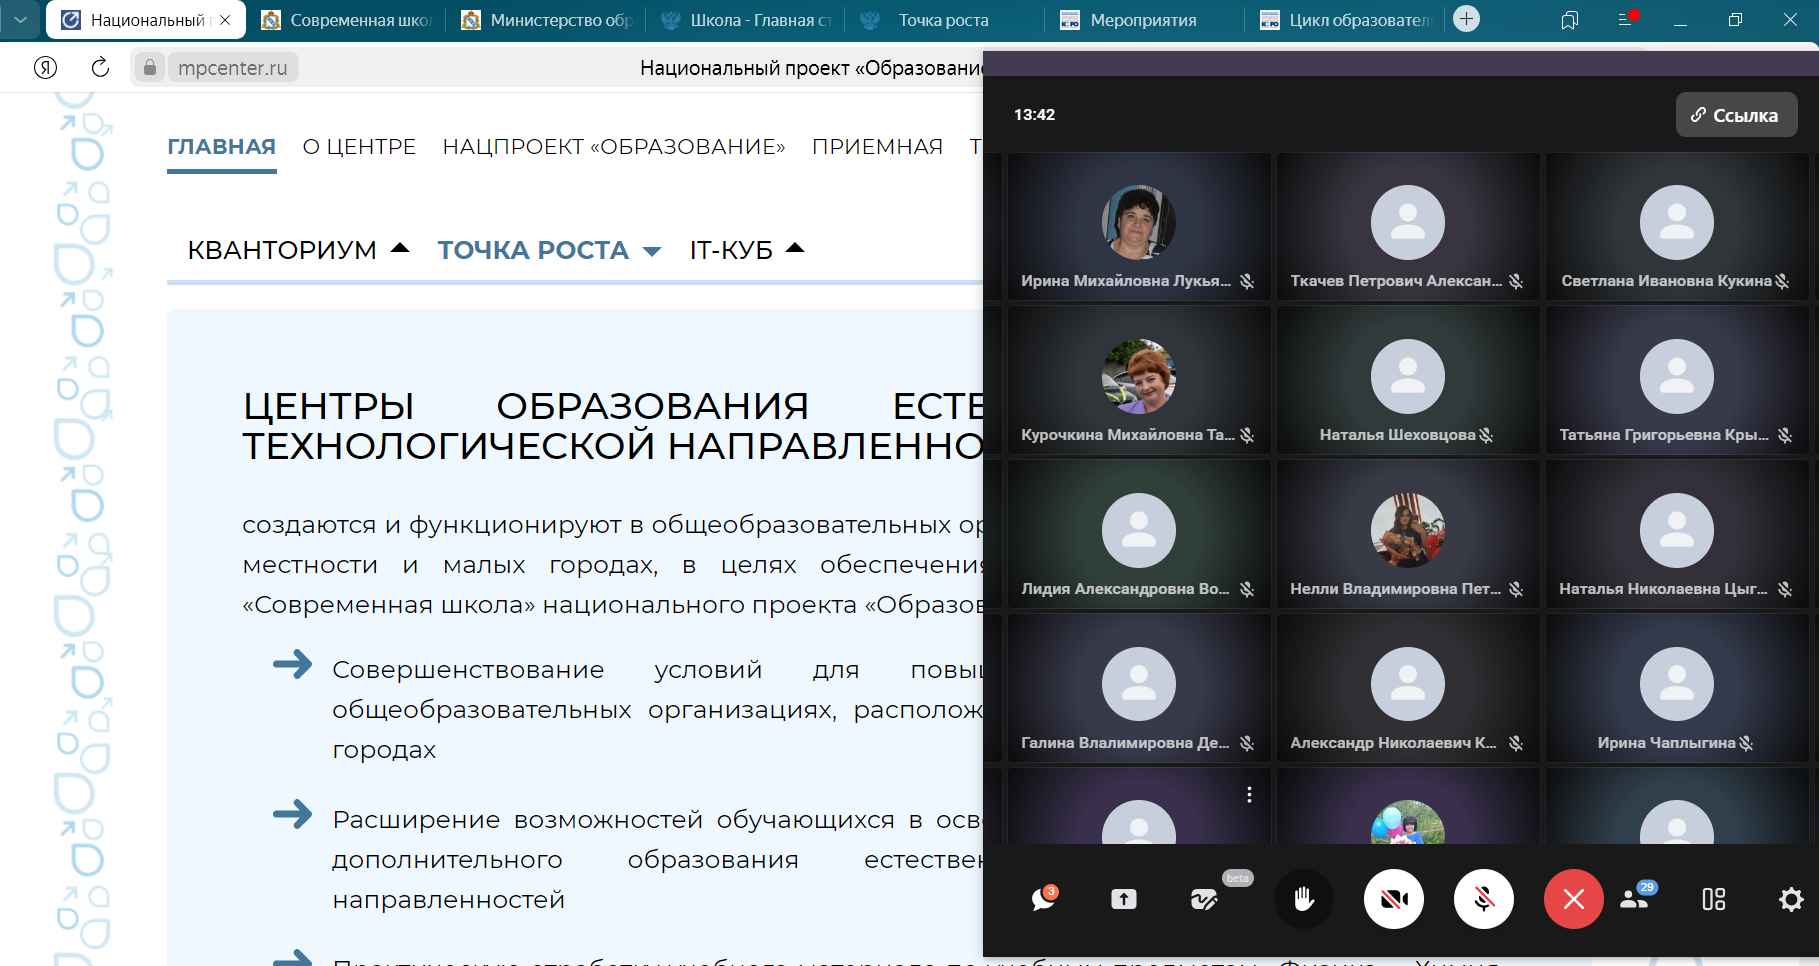Close the Национальный browser tab
This screenshot has width=1819, height=966.
225,20
